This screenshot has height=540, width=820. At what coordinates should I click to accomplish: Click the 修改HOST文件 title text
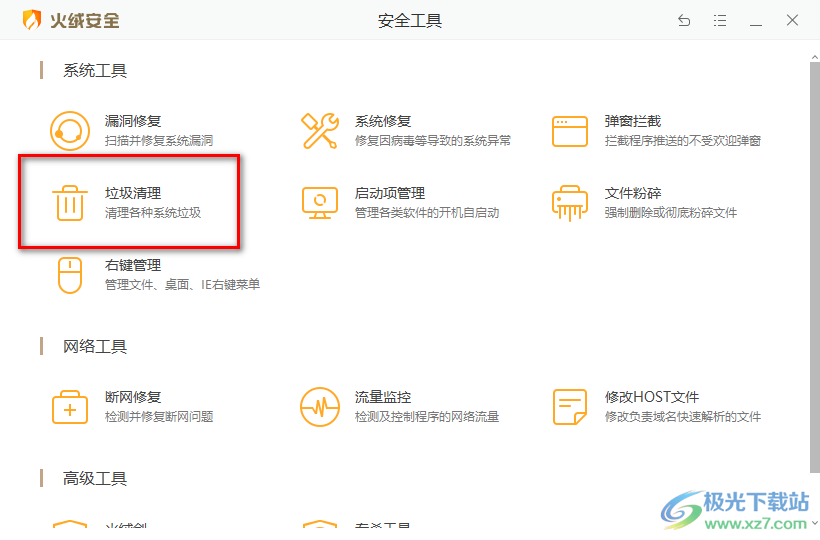click(x=652, y=397)
